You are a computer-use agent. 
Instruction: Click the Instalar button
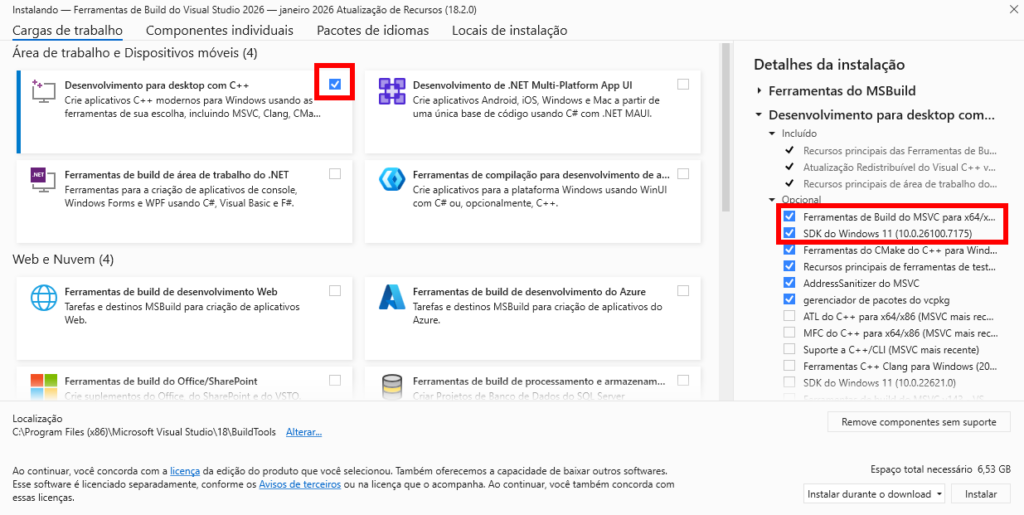(x=981, y=493)
